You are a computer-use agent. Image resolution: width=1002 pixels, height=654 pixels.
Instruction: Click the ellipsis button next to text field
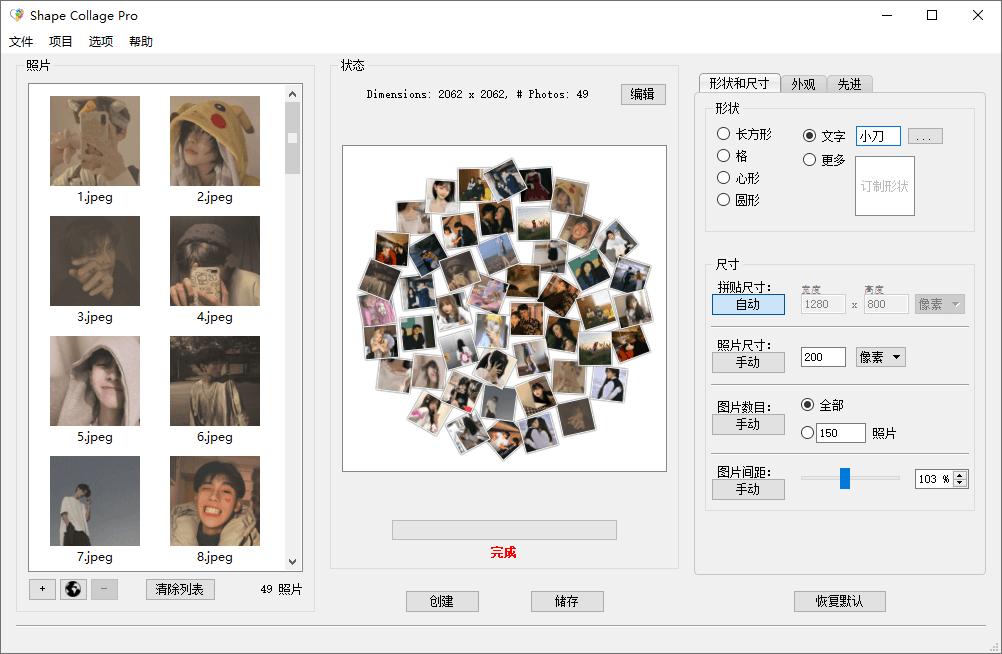coord(925,136)
